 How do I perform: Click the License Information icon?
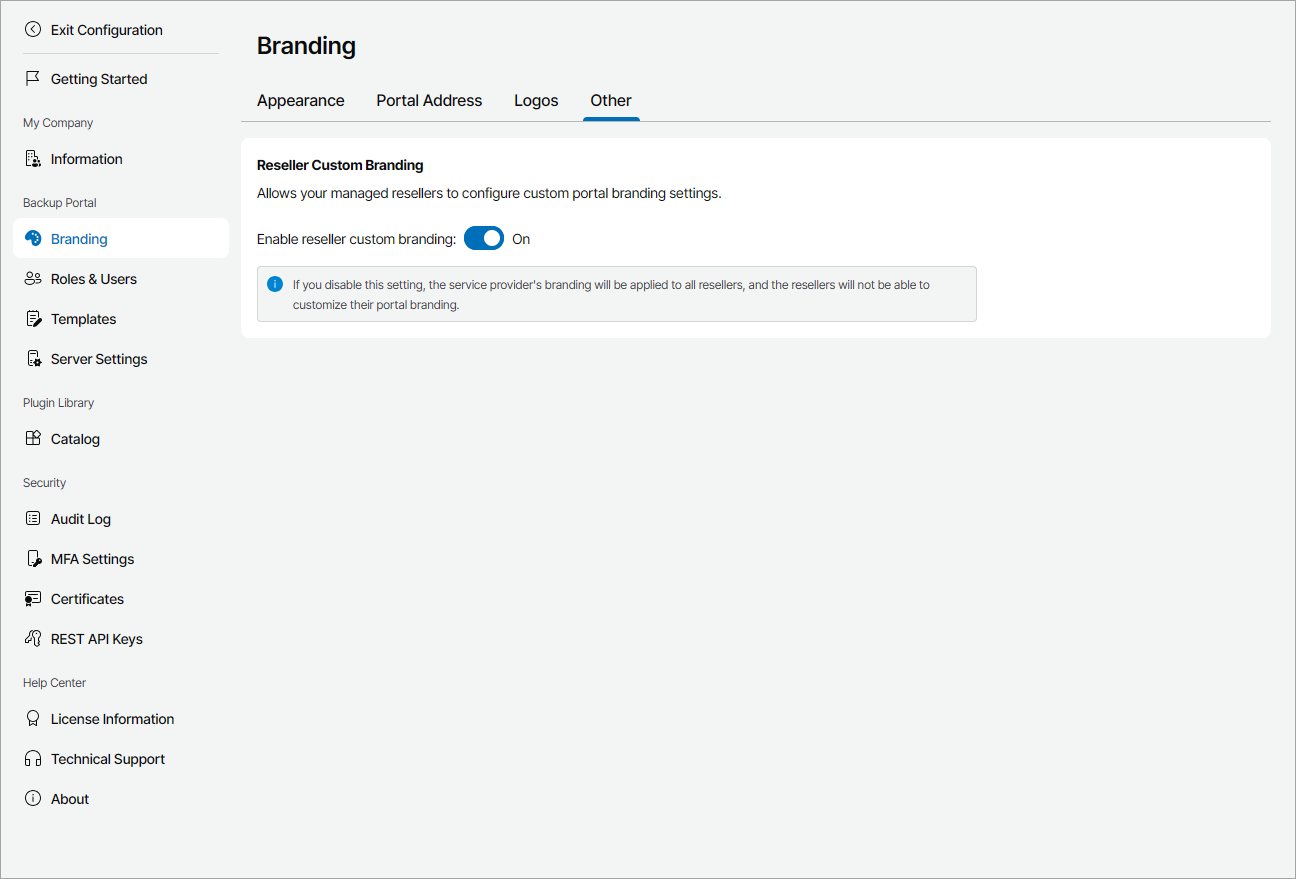[33, 718]
